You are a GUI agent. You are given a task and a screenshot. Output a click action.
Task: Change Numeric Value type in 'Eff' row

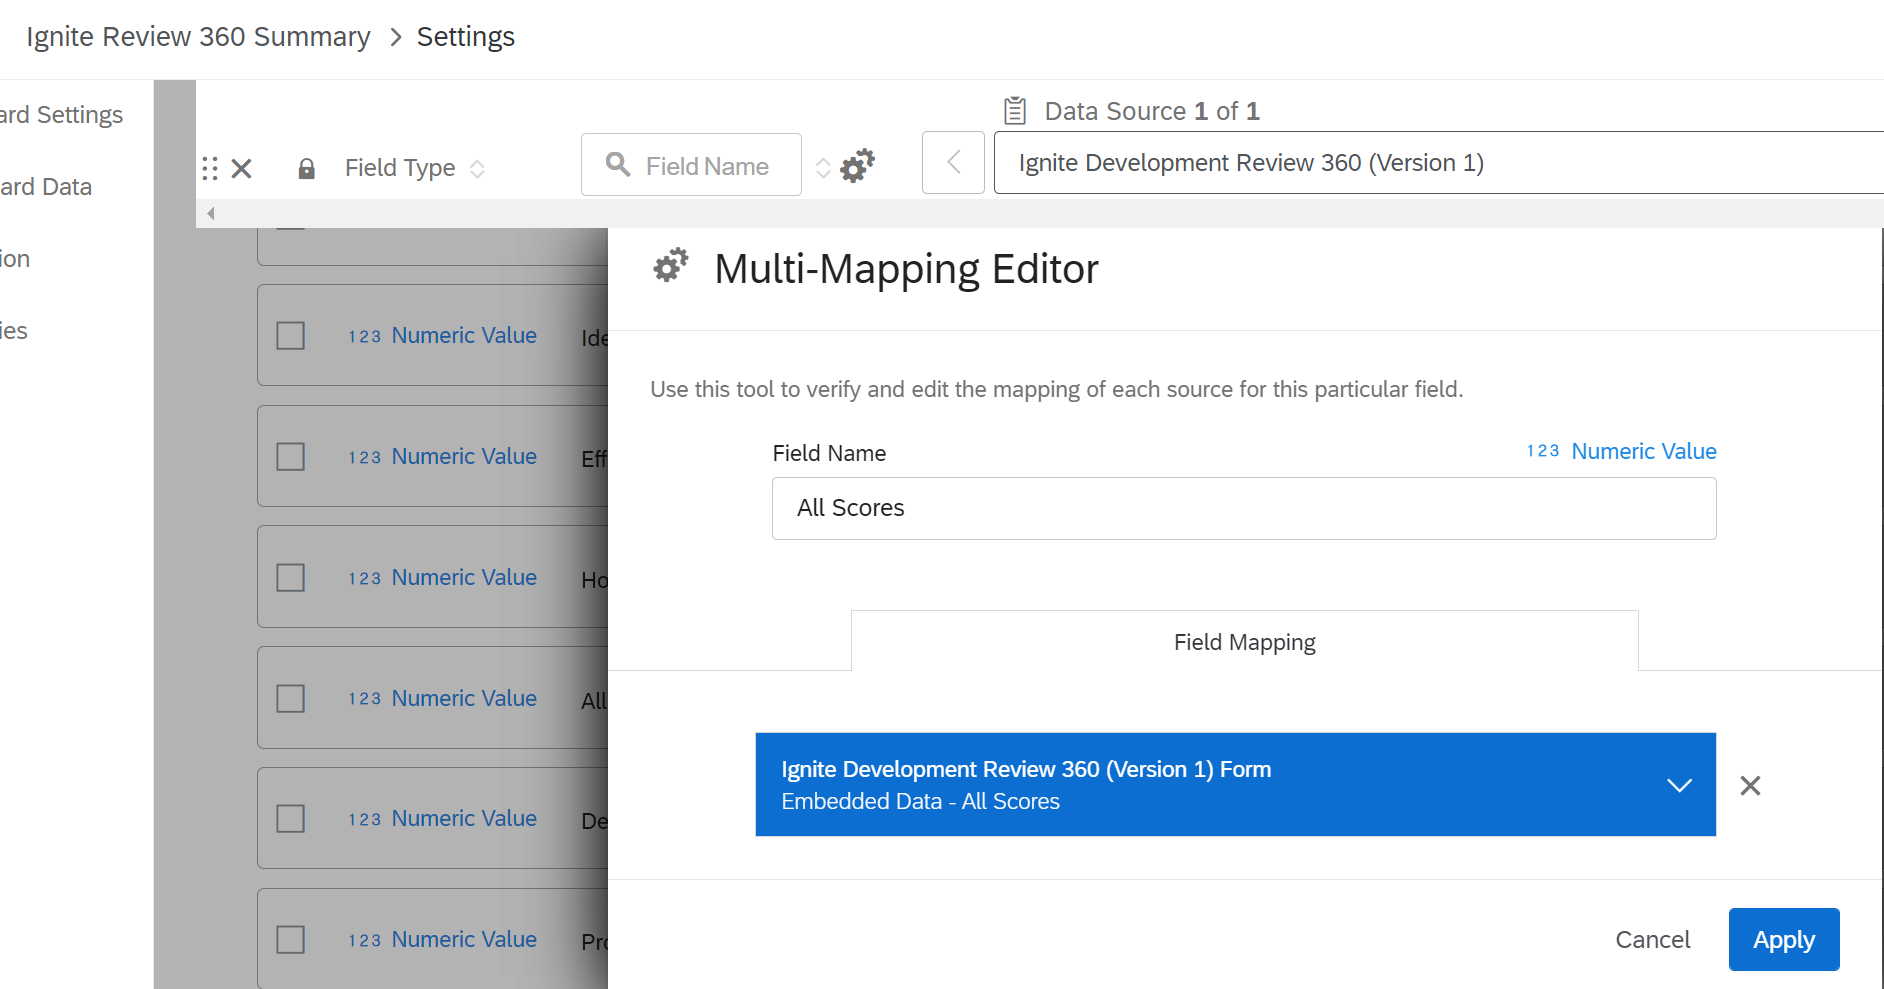tap(443, 457)
